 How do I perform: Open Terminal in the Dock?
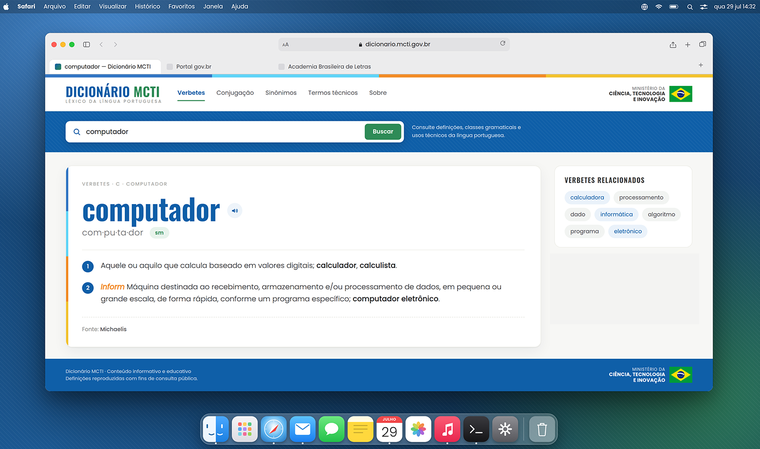(476, 429)
